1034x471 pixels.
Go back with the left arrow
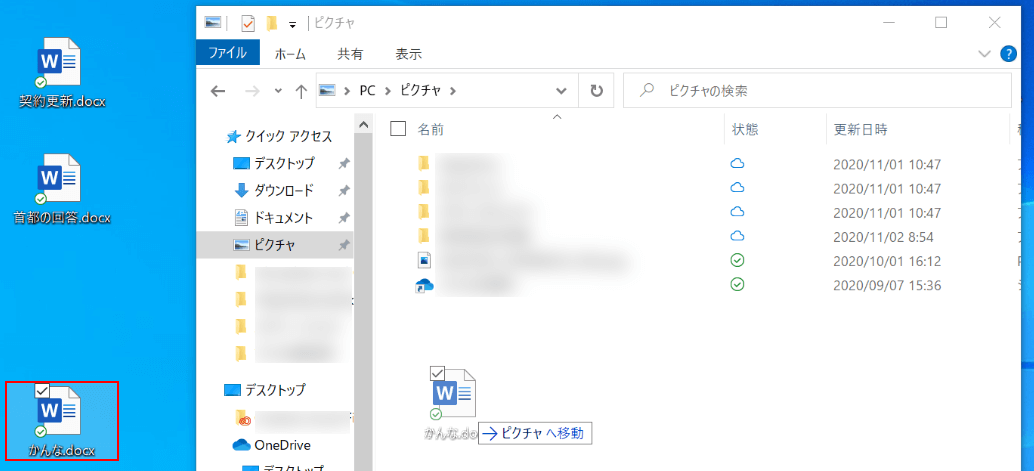pyautogui.click(x=218, y=91)
